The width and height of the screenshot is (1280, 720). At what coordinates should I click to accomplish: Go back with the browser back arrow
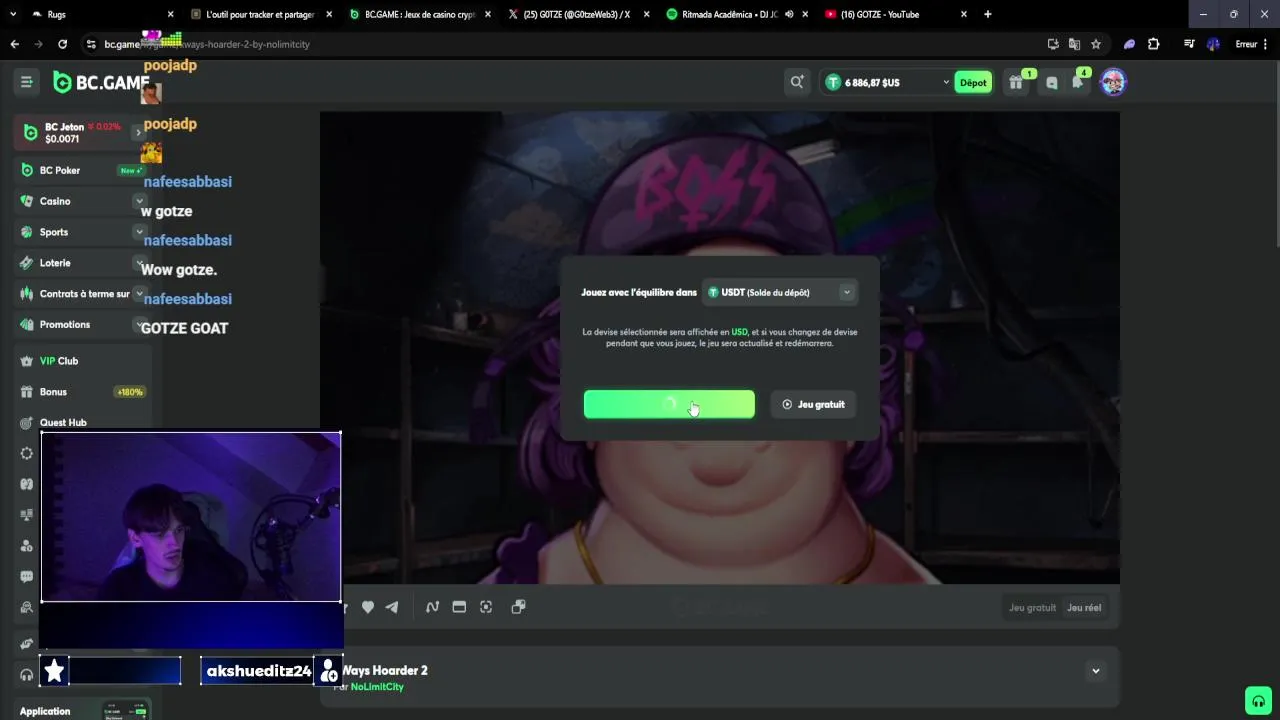click(14, 44)
